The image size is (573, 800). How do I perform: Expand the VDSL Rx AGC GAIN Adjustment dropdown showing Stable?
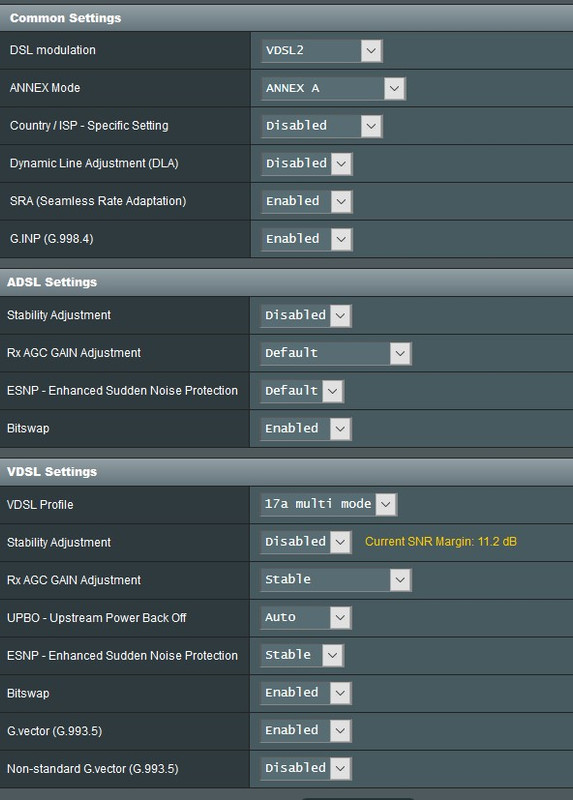click(x=336, y=580)
